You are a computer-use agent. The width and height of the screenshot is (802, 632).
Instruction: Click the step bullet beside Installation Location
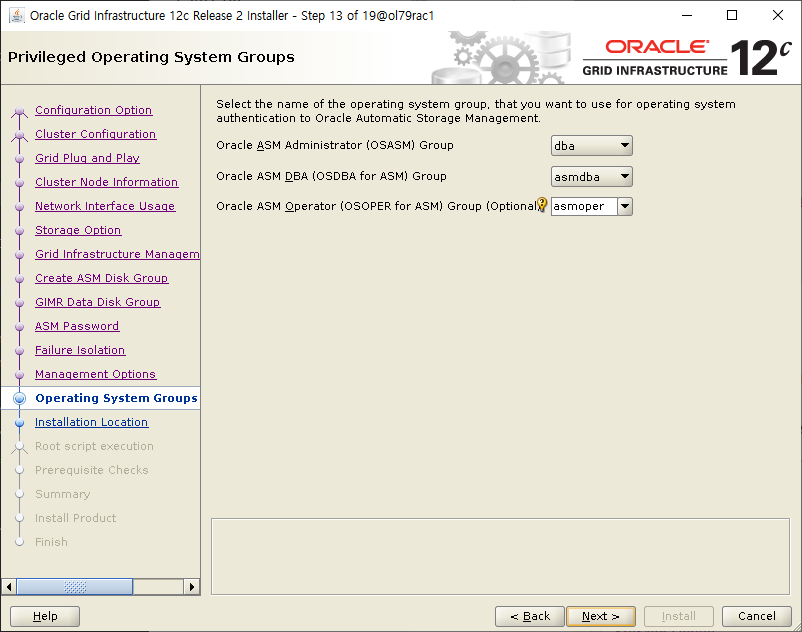tap(19, 423)
